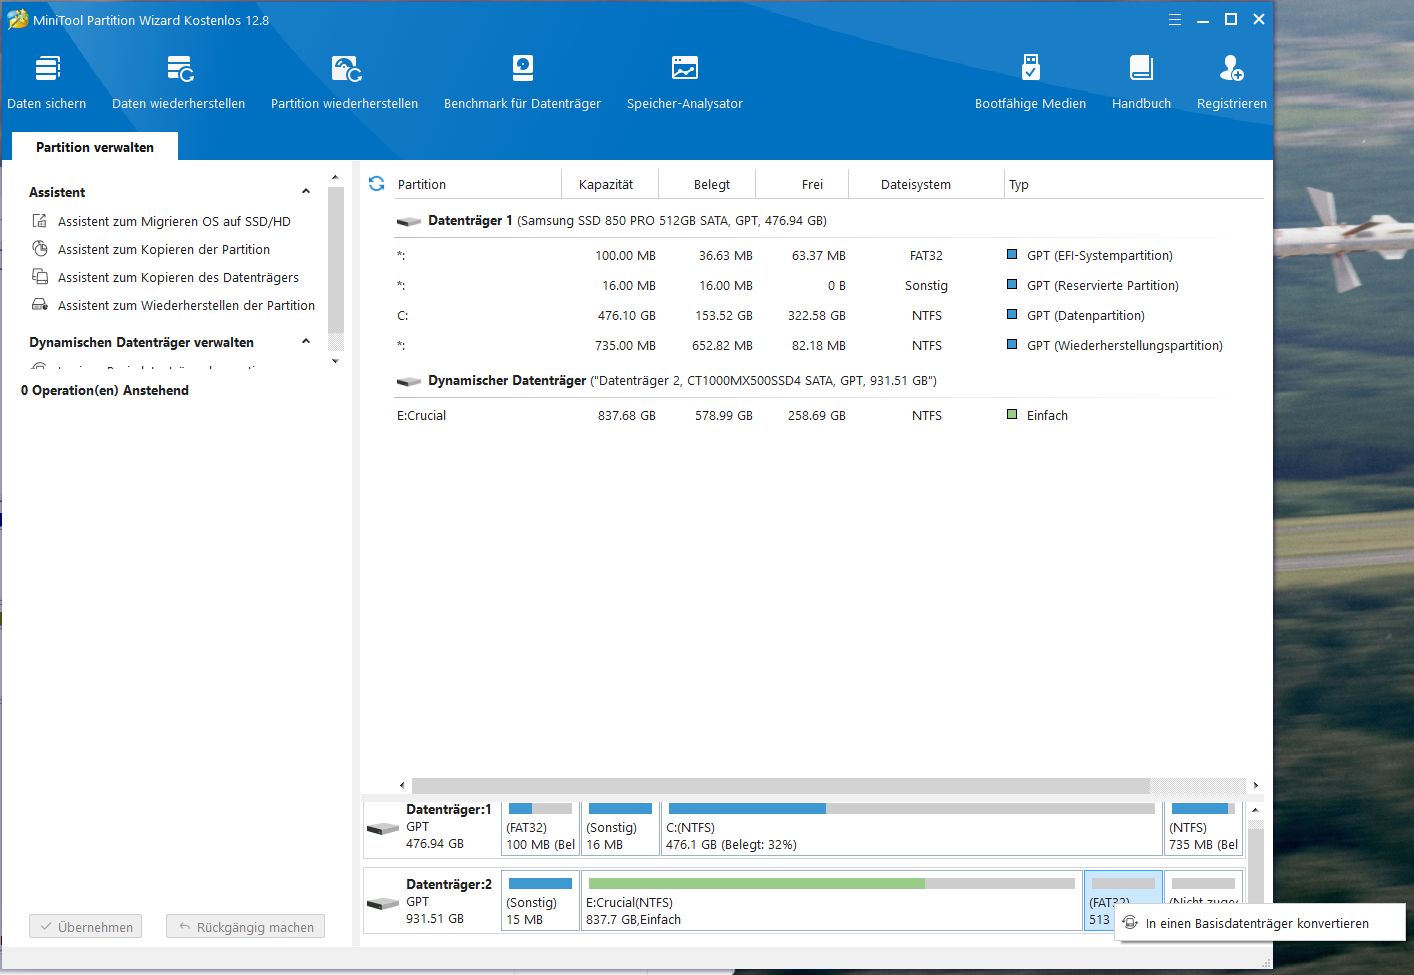Open Partition wiederherstellen tool
This screenshot has width=1414, height=975.
345,82
